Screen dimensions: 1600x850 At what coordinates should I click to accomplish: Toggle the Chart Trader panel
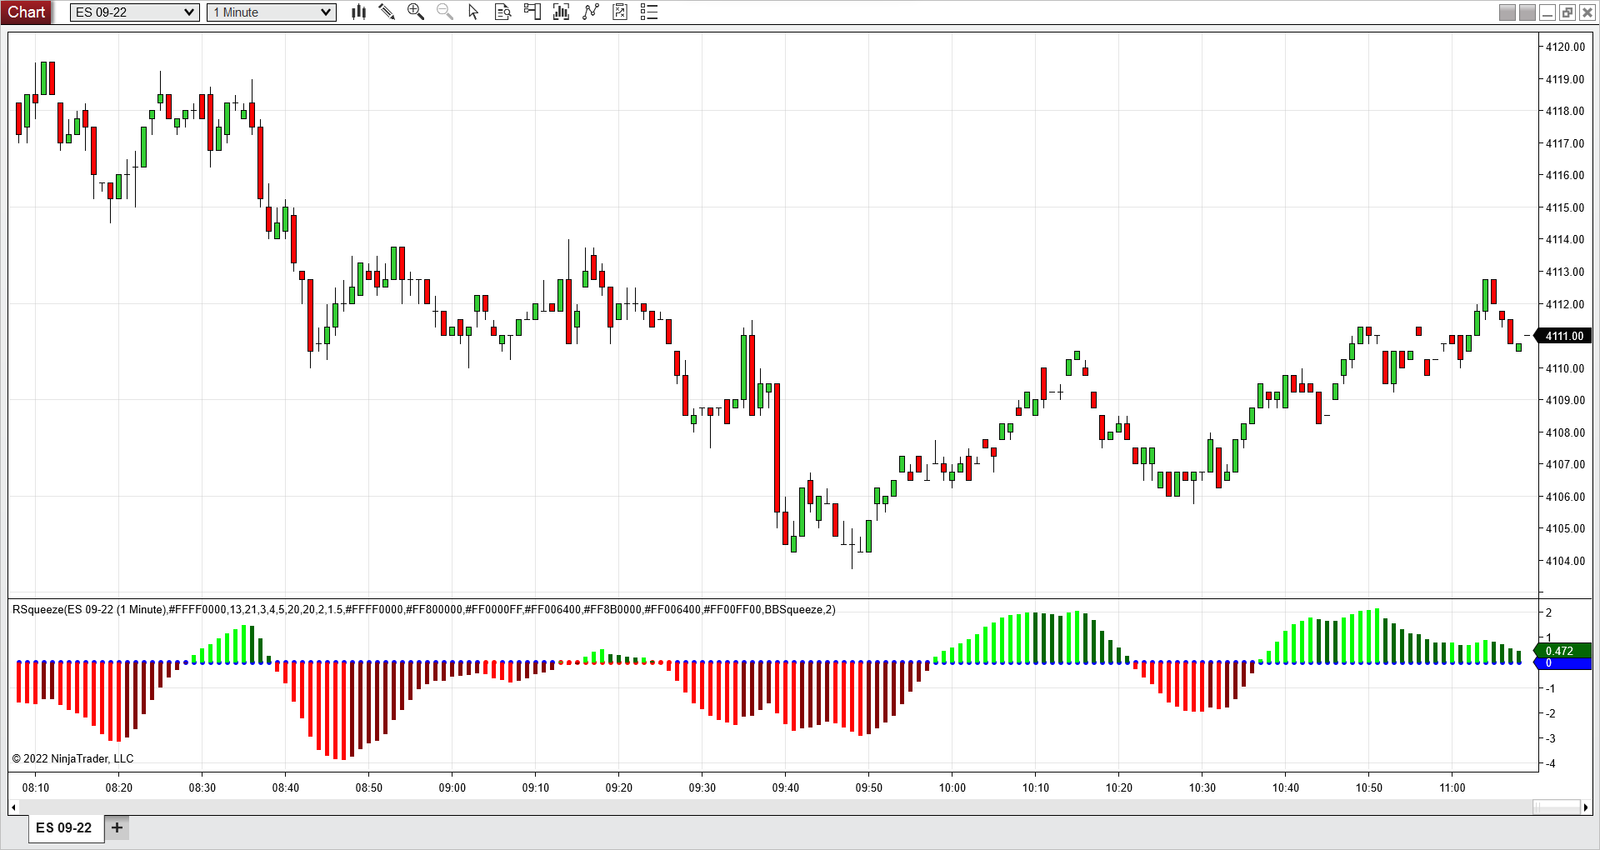pyautogui.click(x=532, y=12)
